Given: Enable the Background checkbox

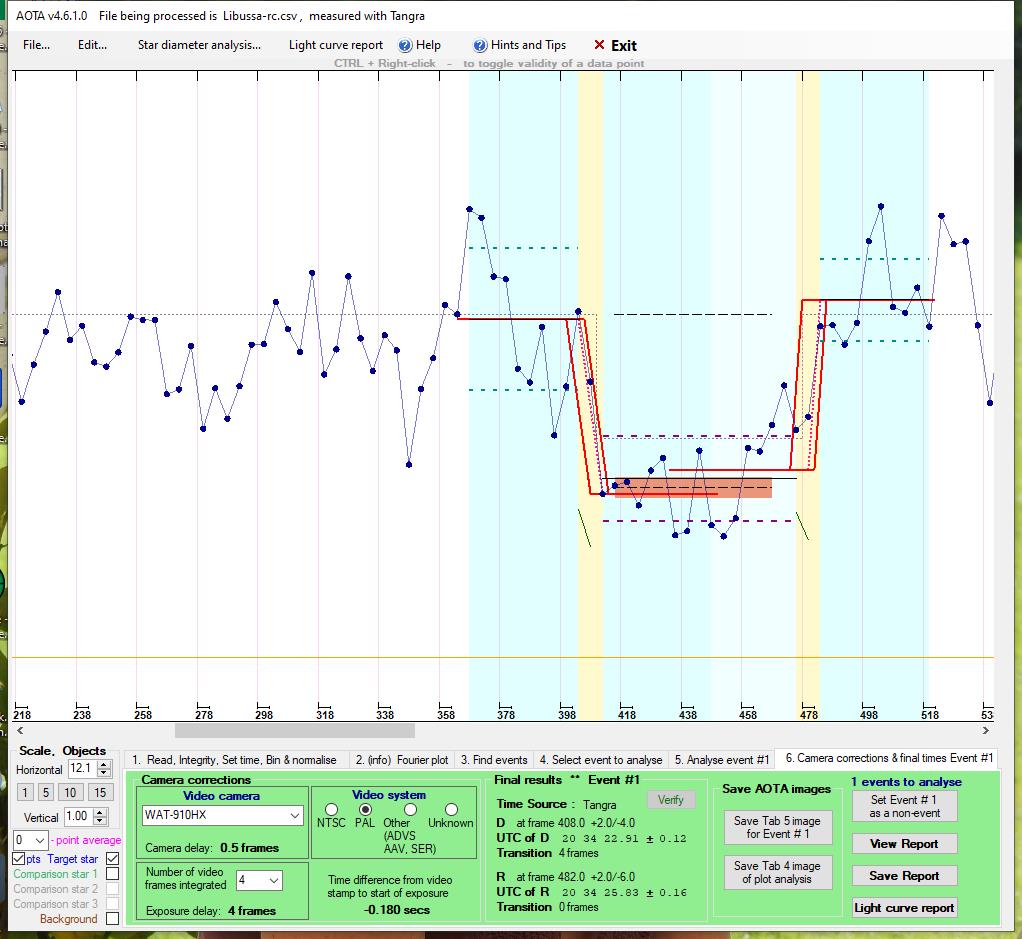Looking at the screenshot, I should [x=112, y=919].
